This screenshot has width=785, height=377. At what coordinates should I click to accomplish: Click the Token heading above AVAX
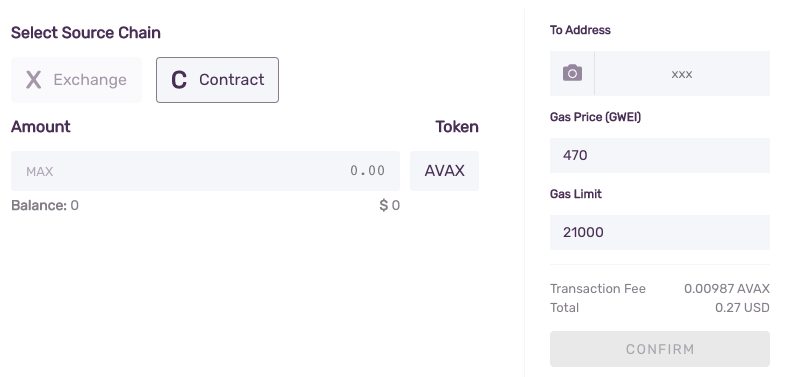coord(457,127)
